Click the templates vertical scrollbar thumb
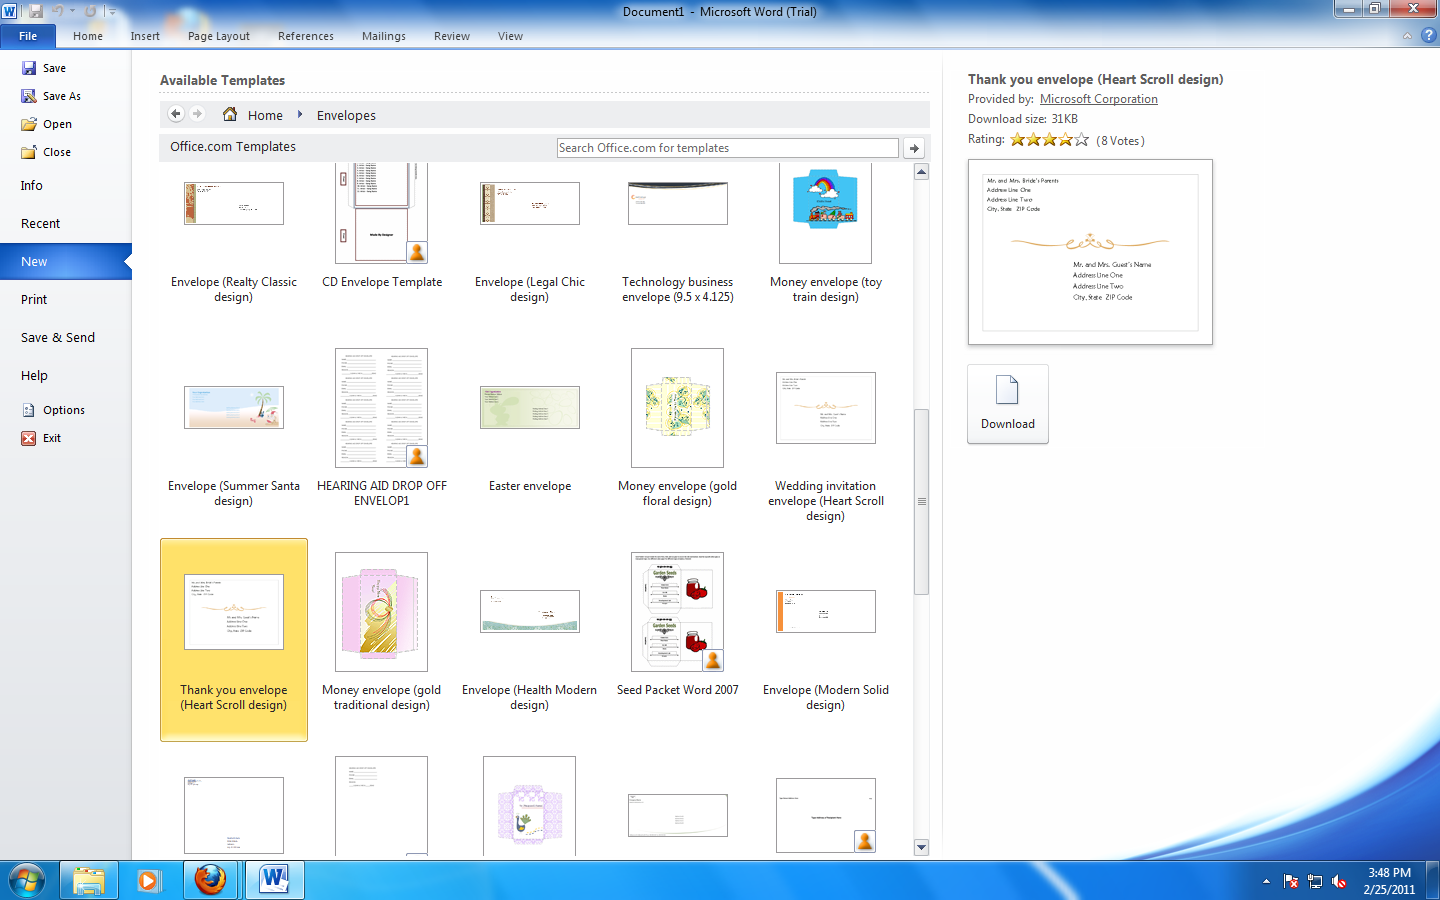 pyautogui.click(x=922, y=501)
